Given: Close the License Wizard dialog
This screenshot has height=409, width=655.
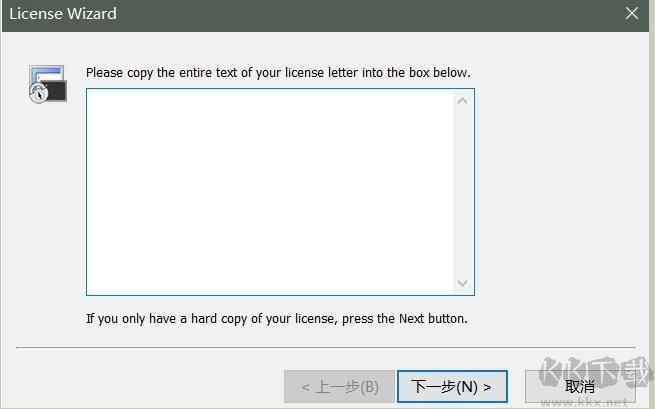Looking at the screenshot, I should click(x=632, y=14).
